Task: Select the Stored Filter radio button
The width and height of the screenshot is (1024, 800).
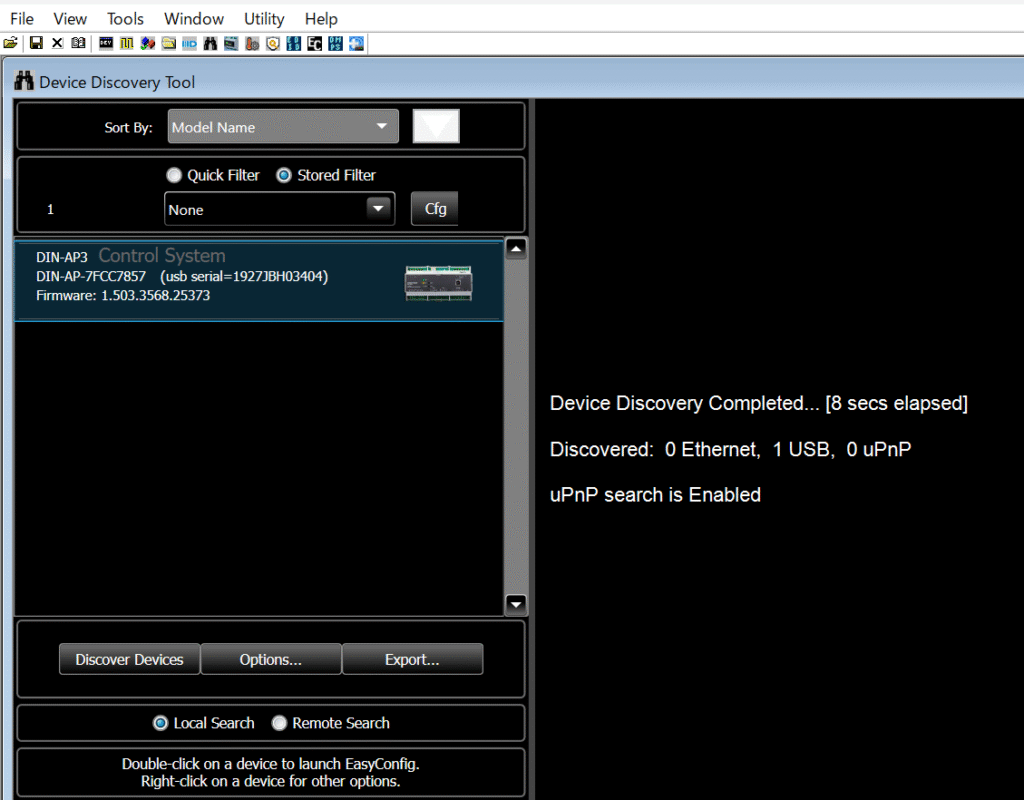Action: coord(283,175)
